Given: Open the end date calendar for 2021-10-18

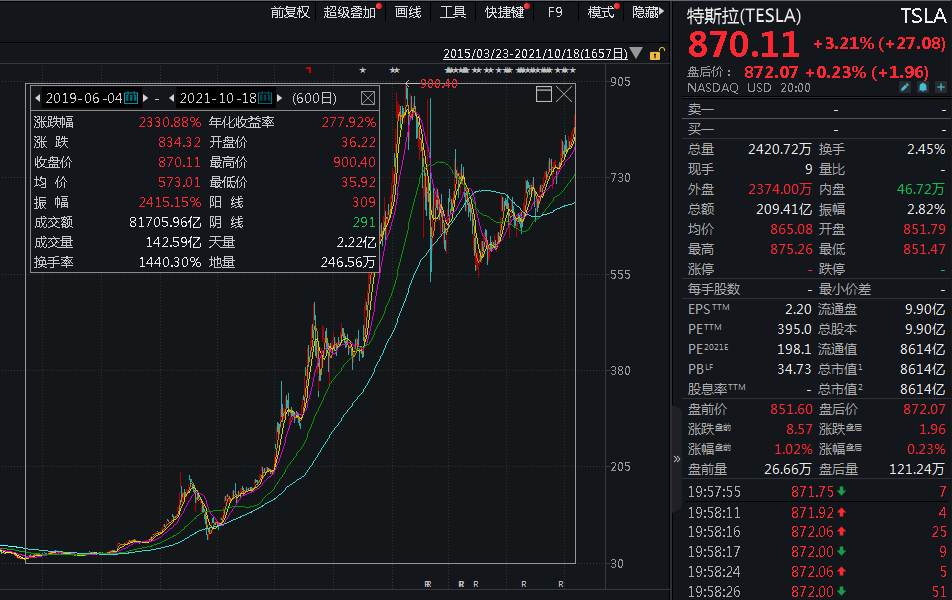Looking at the screenshot, I should click(x=265, y=98).
